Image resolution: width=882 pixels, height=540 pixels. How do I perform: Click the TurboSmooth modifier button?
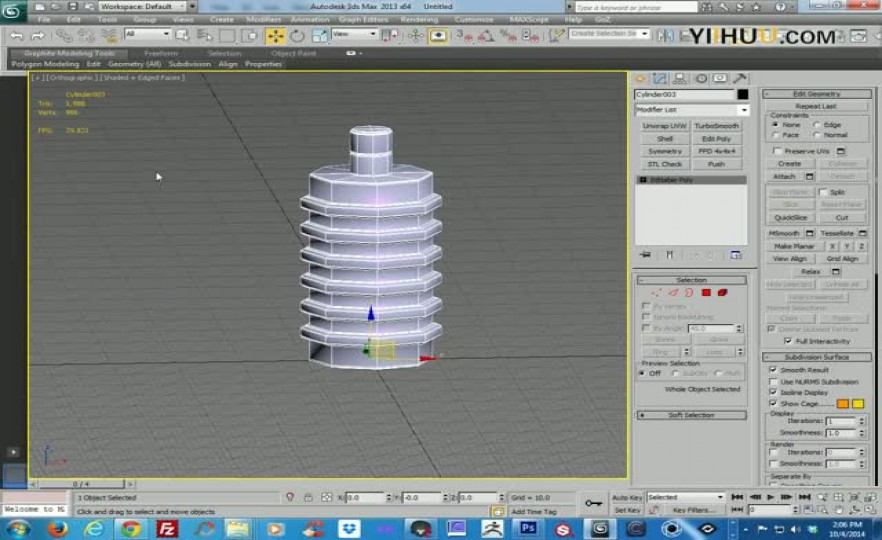tap(717, 126)
